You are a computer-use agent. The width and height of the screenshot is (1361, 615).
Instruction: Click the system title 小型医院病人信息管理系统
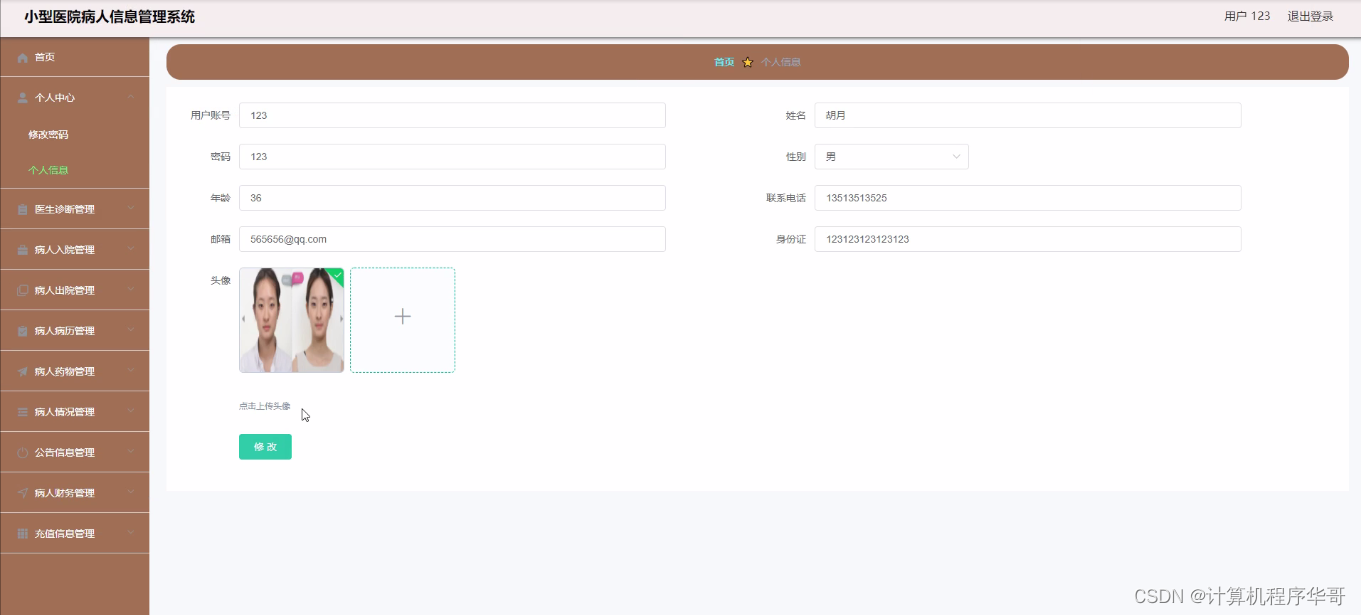[x=110, y=17]
